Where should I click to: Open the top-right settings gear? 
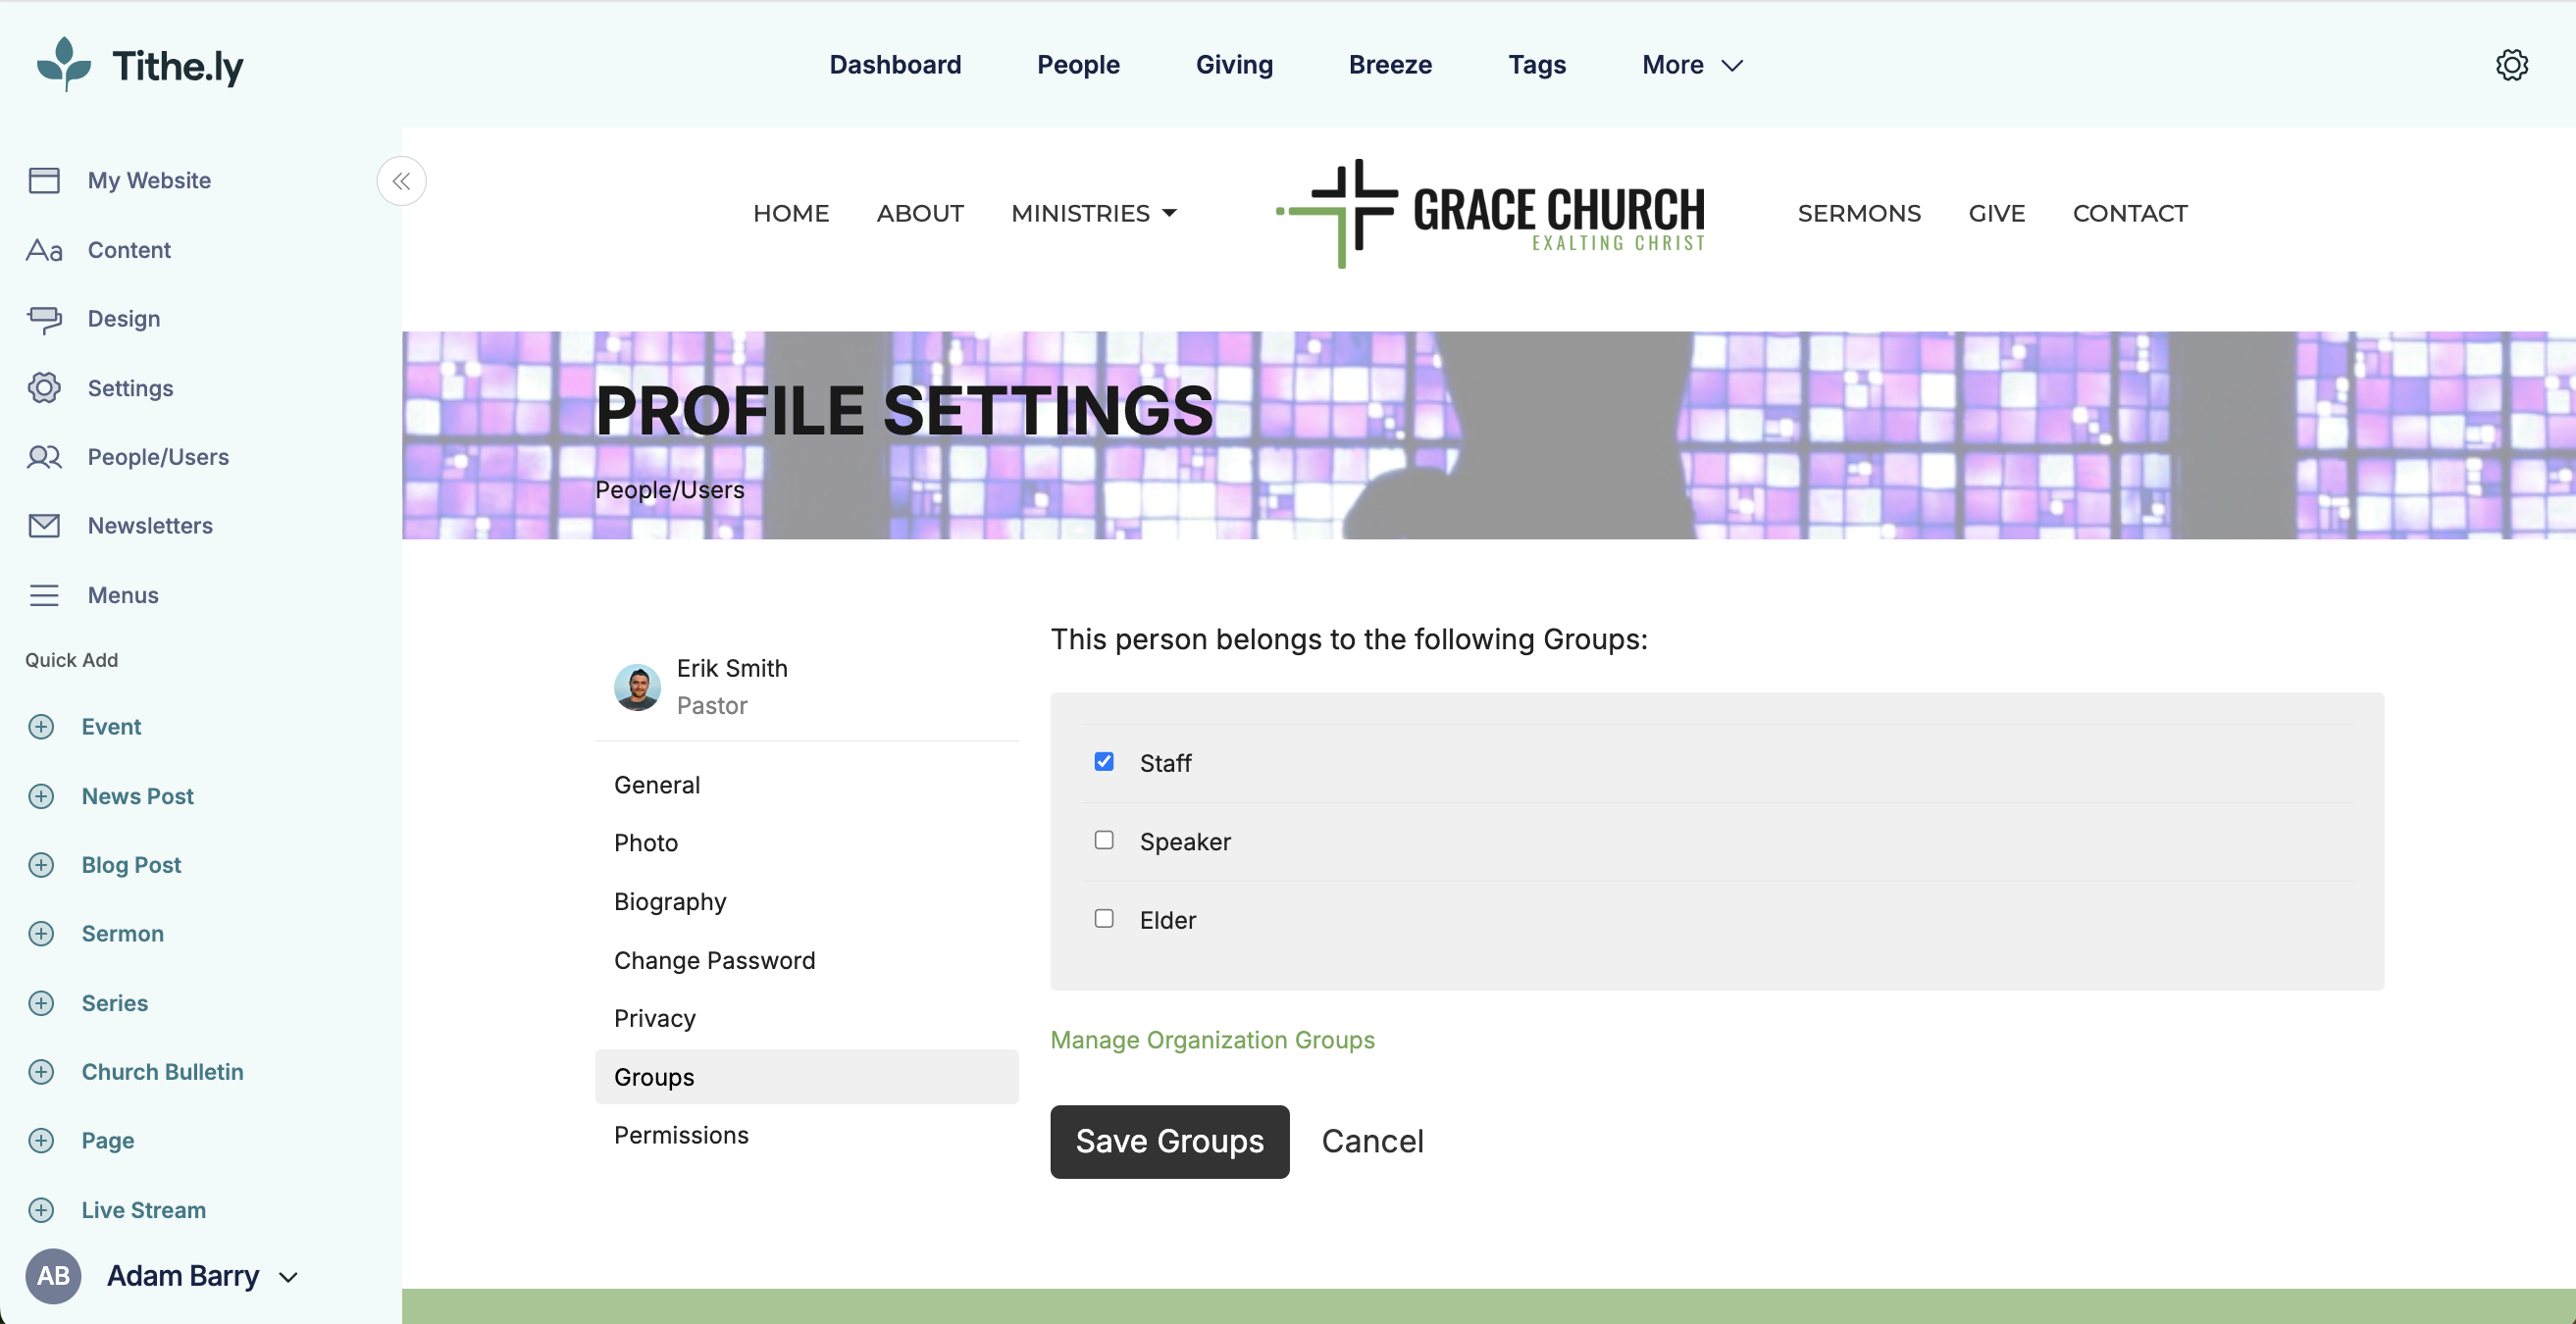(2512, 64)
